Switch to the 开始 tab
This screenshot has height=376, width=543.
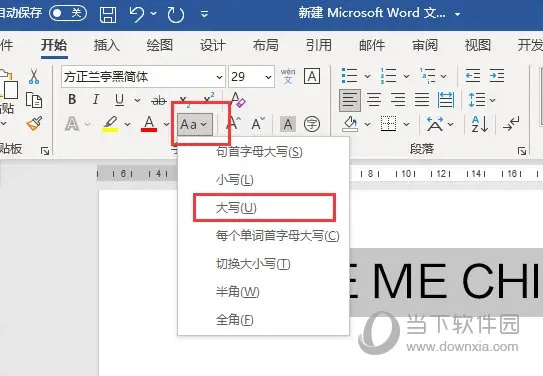click(x=54, y=45)
